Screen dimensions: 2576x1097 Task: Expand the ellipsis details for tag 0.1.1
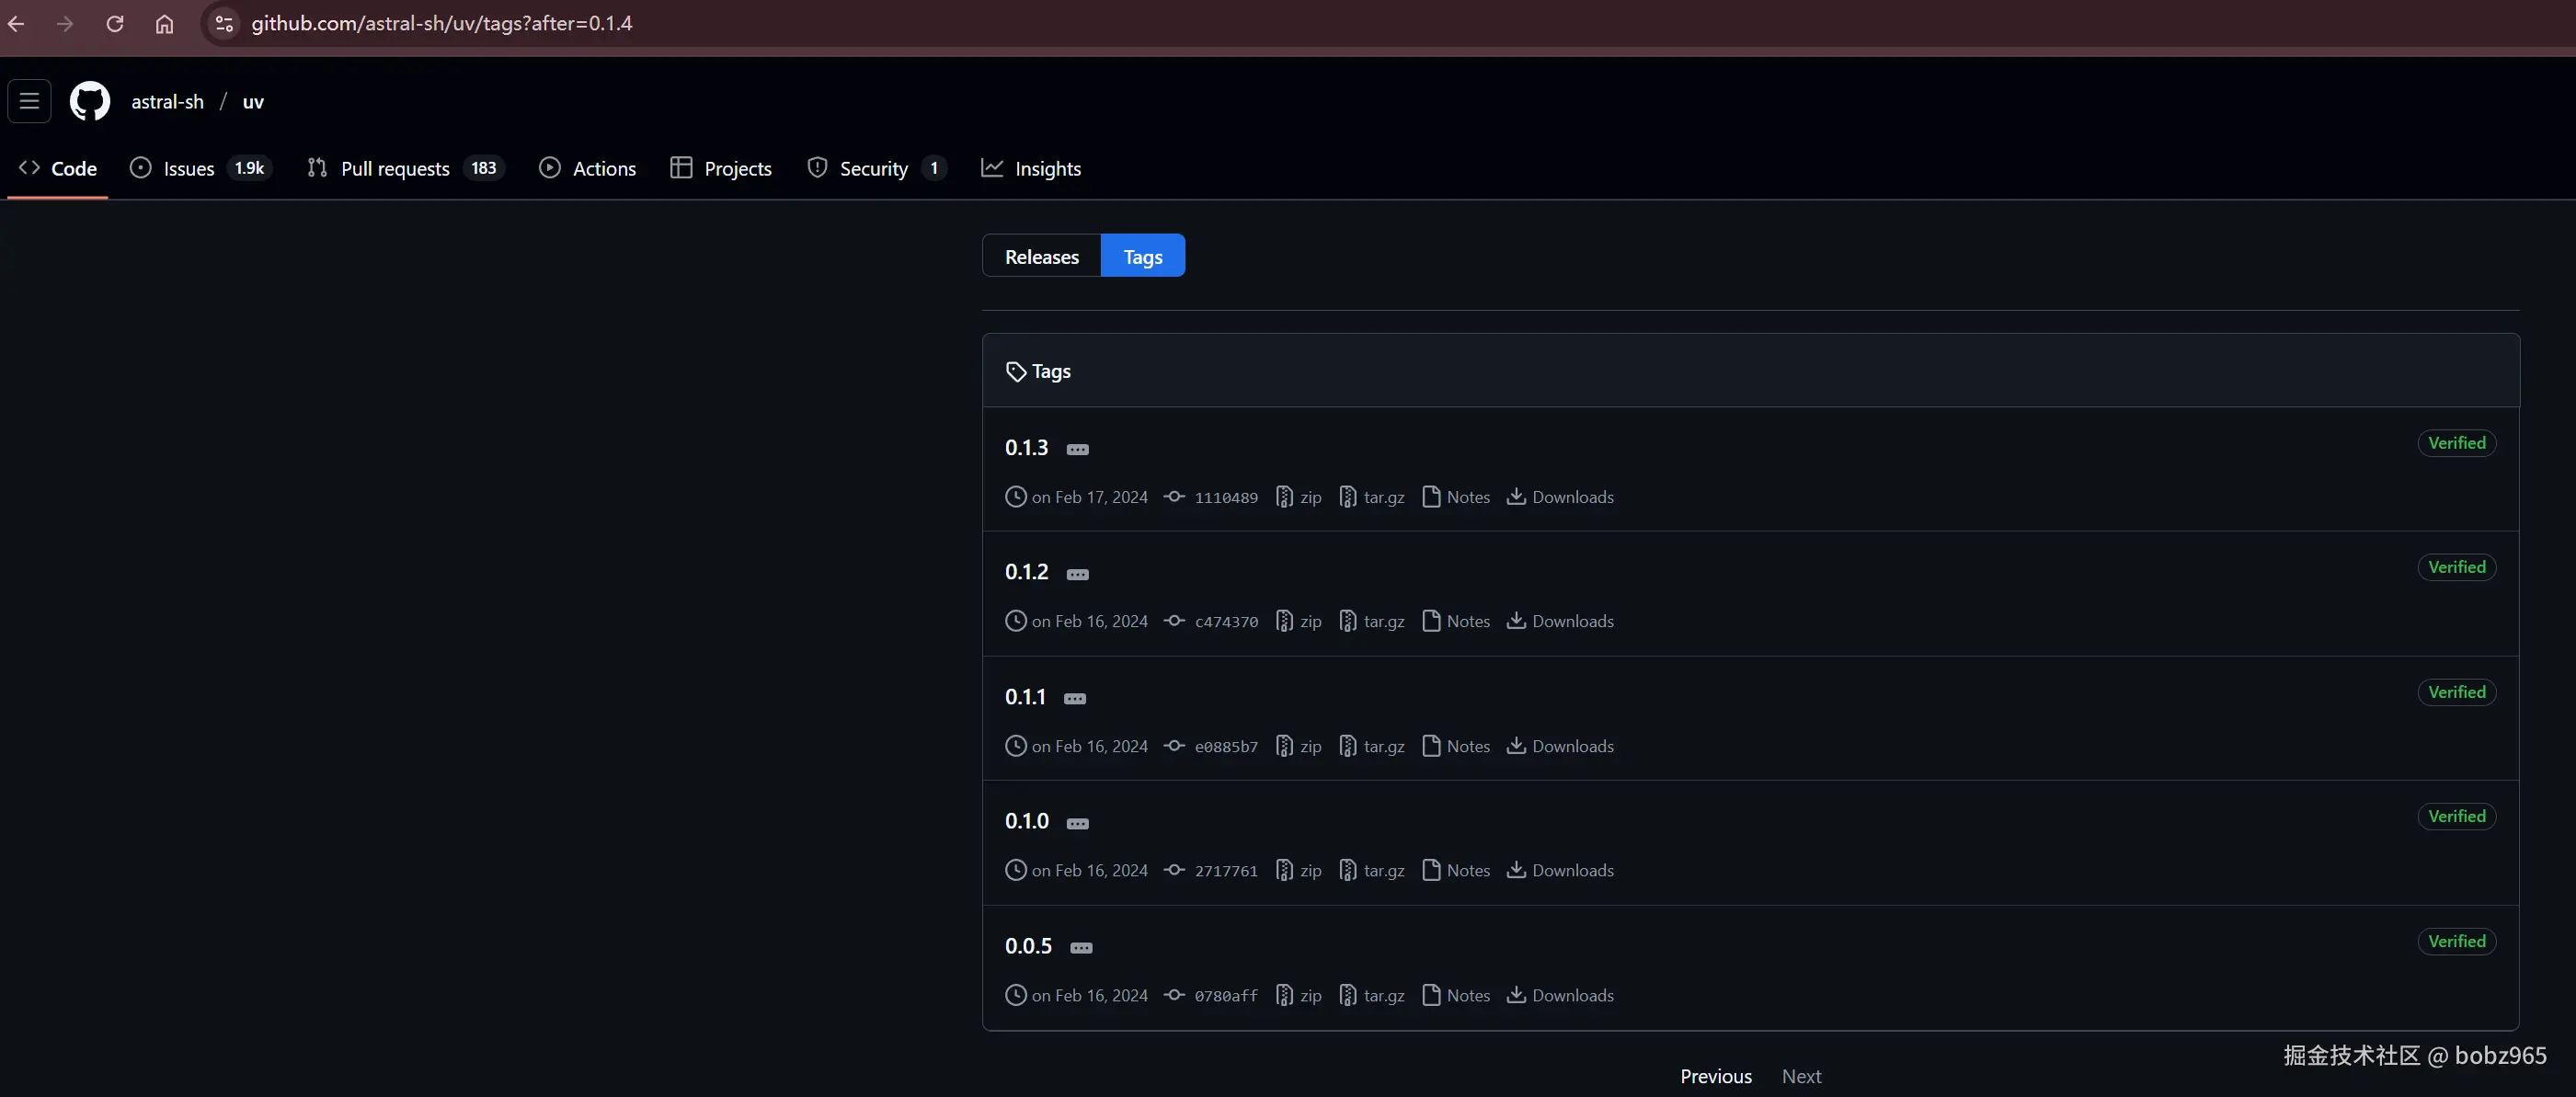click(x=1075, y=699)
